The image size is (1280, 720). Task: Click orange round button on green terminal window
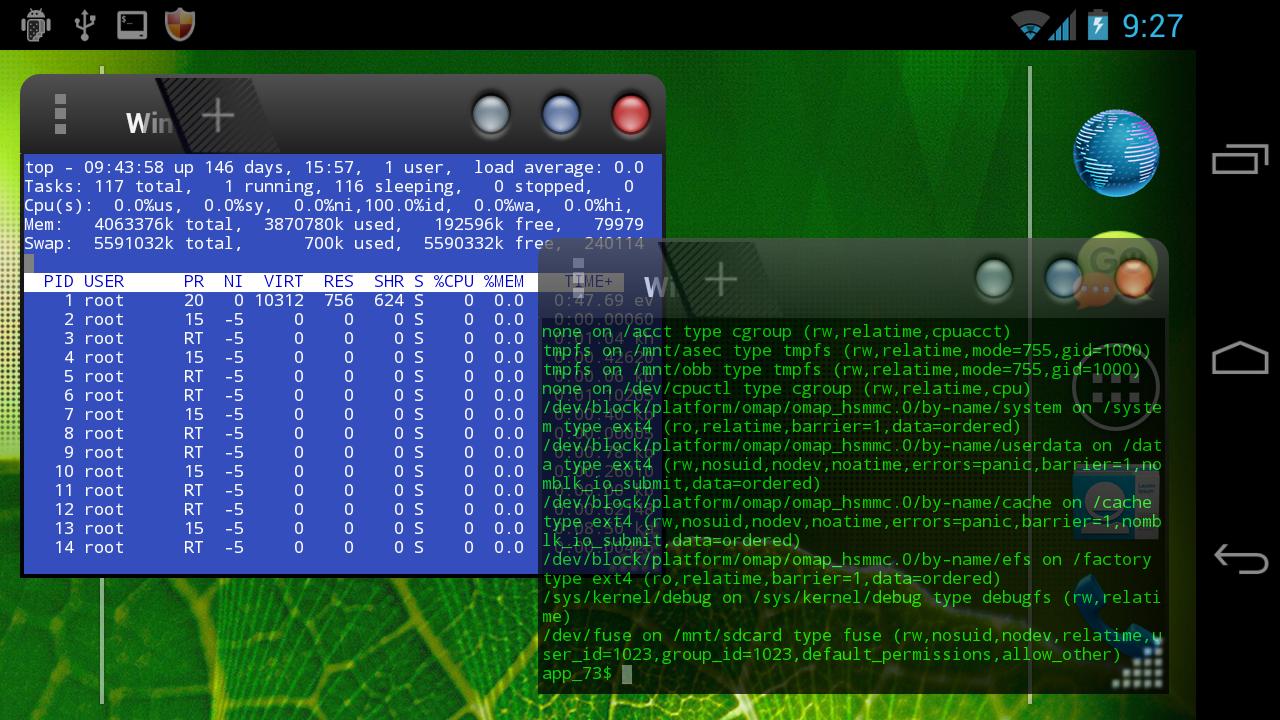pyautogui.click(x=1133, y=278)
